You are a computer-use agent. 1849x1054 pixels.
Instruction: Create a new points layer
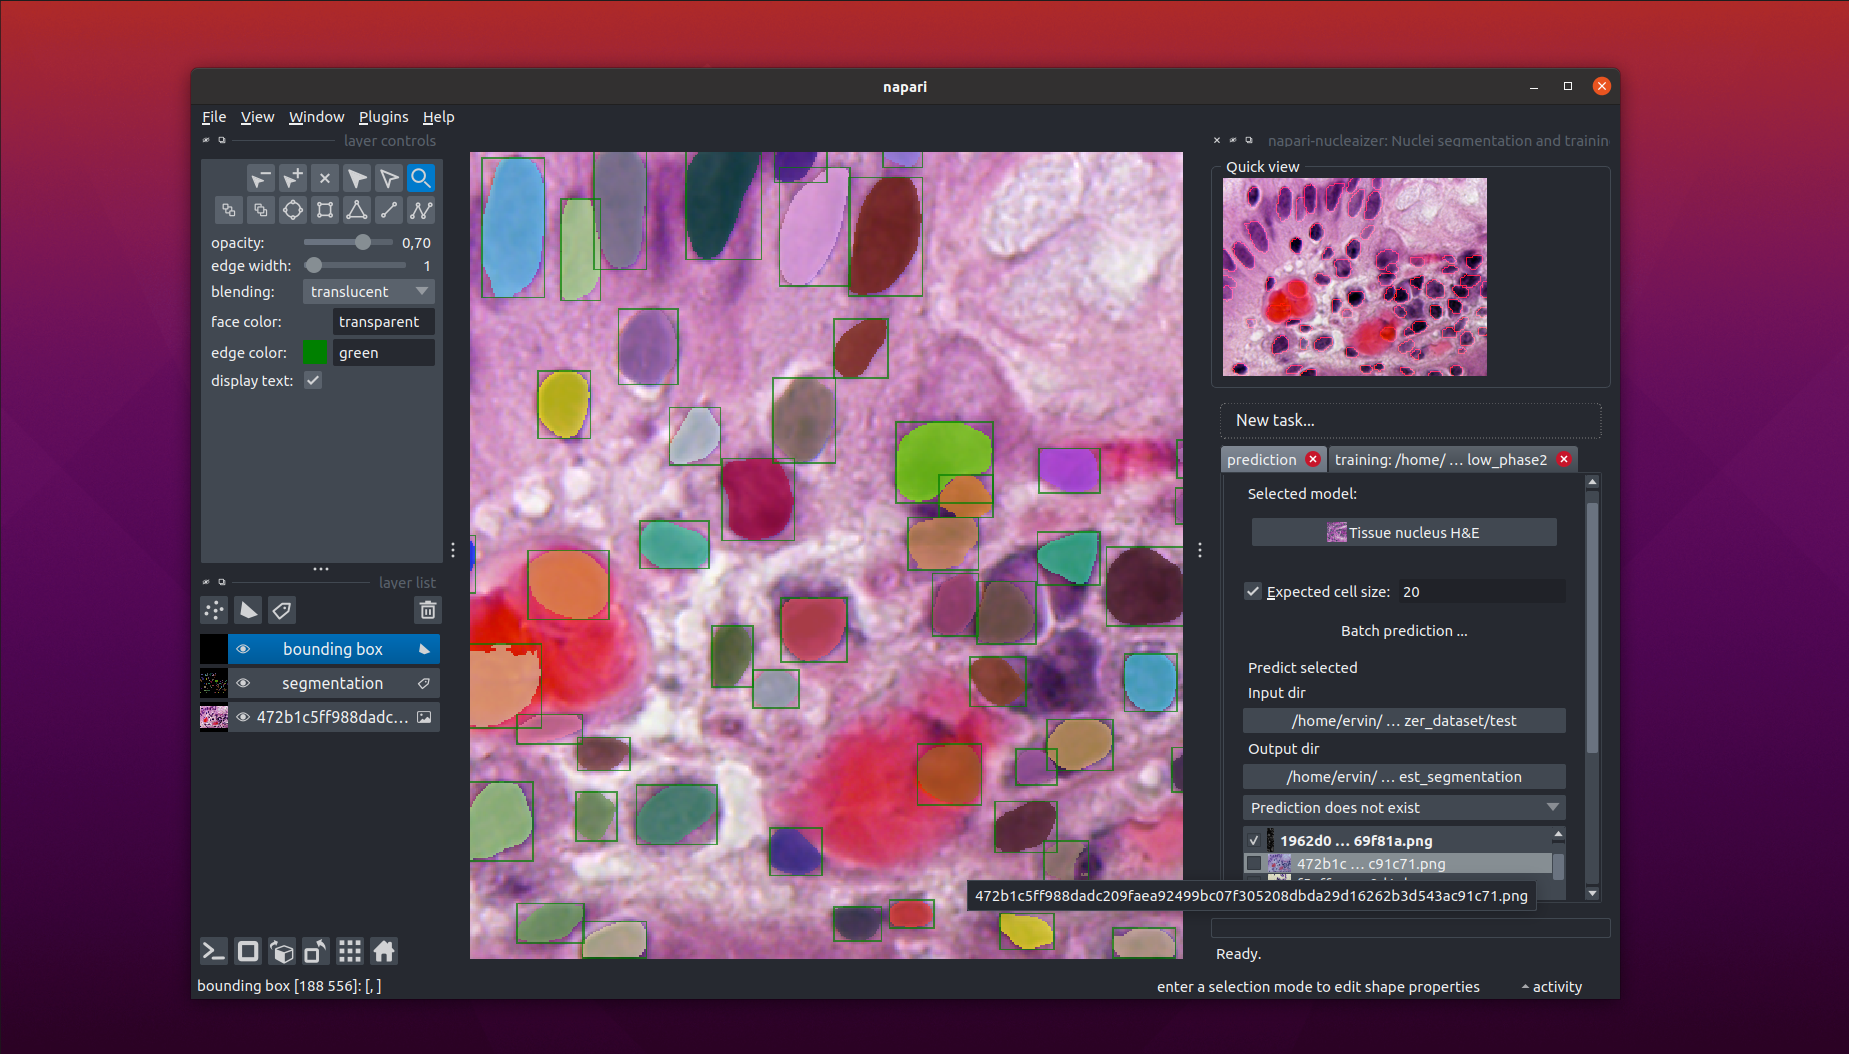pos(214,610)
